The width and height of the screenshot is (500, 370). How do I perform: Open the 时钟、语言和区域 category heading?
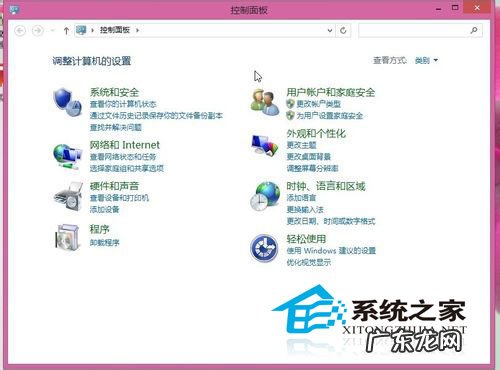coord(326,186)
